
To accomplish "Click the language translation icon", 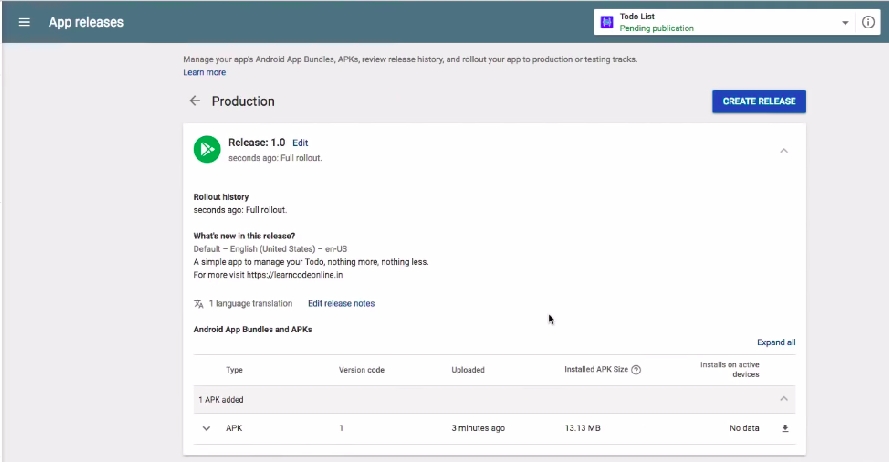I will (x=199, y=303).
